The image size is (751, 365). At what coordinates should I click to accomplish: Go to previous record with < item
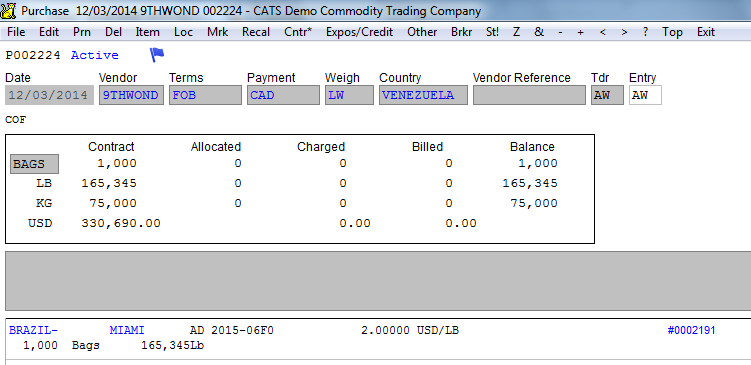click(602, 32)
